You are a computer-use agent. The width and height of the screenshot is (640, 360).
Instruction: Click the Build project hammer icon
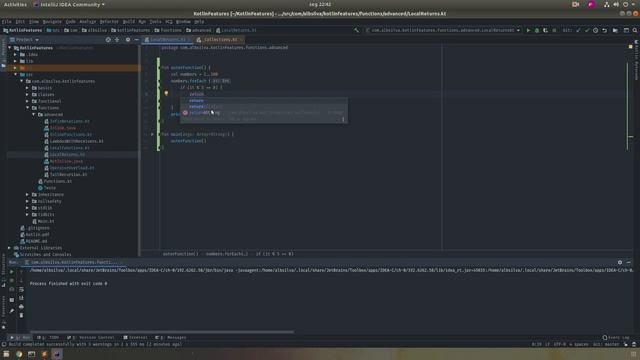pos(356,30)
